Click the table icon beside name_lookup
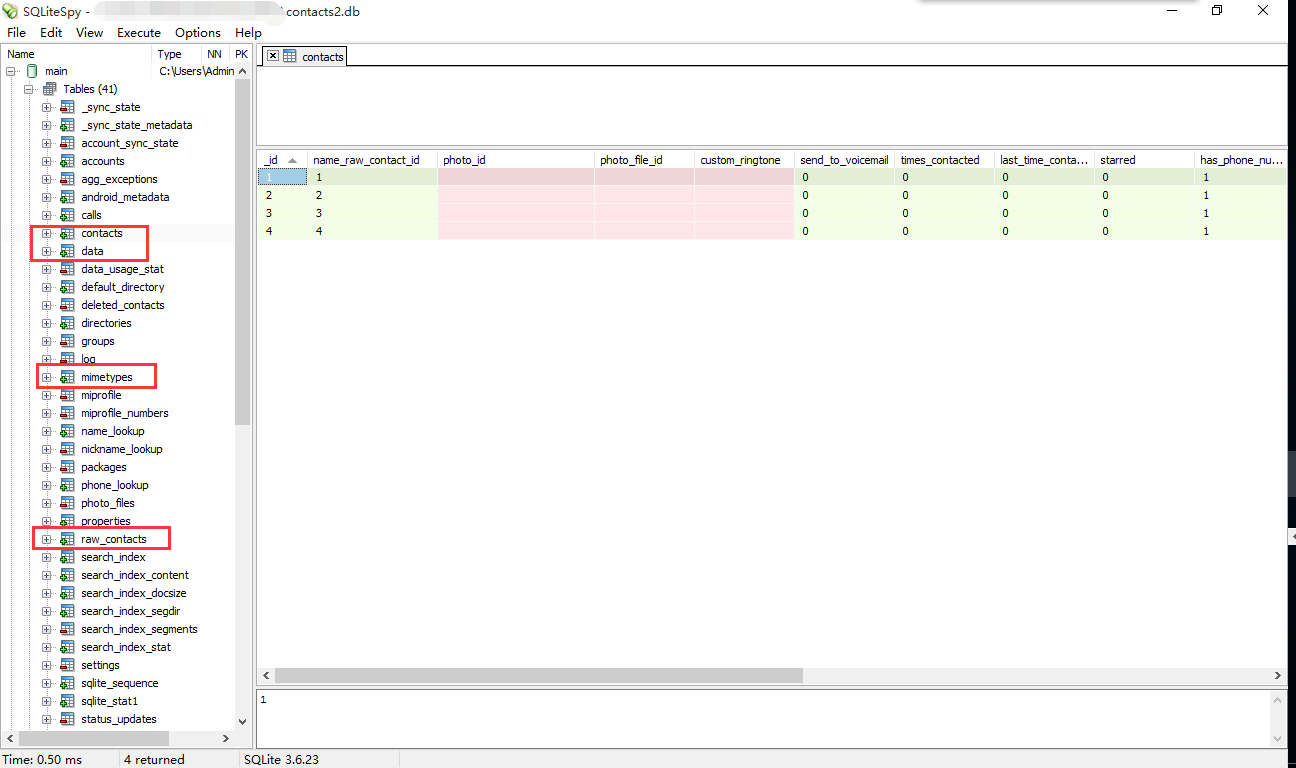The height and width of the screenshot is (768, 1296). click(67, 431)
